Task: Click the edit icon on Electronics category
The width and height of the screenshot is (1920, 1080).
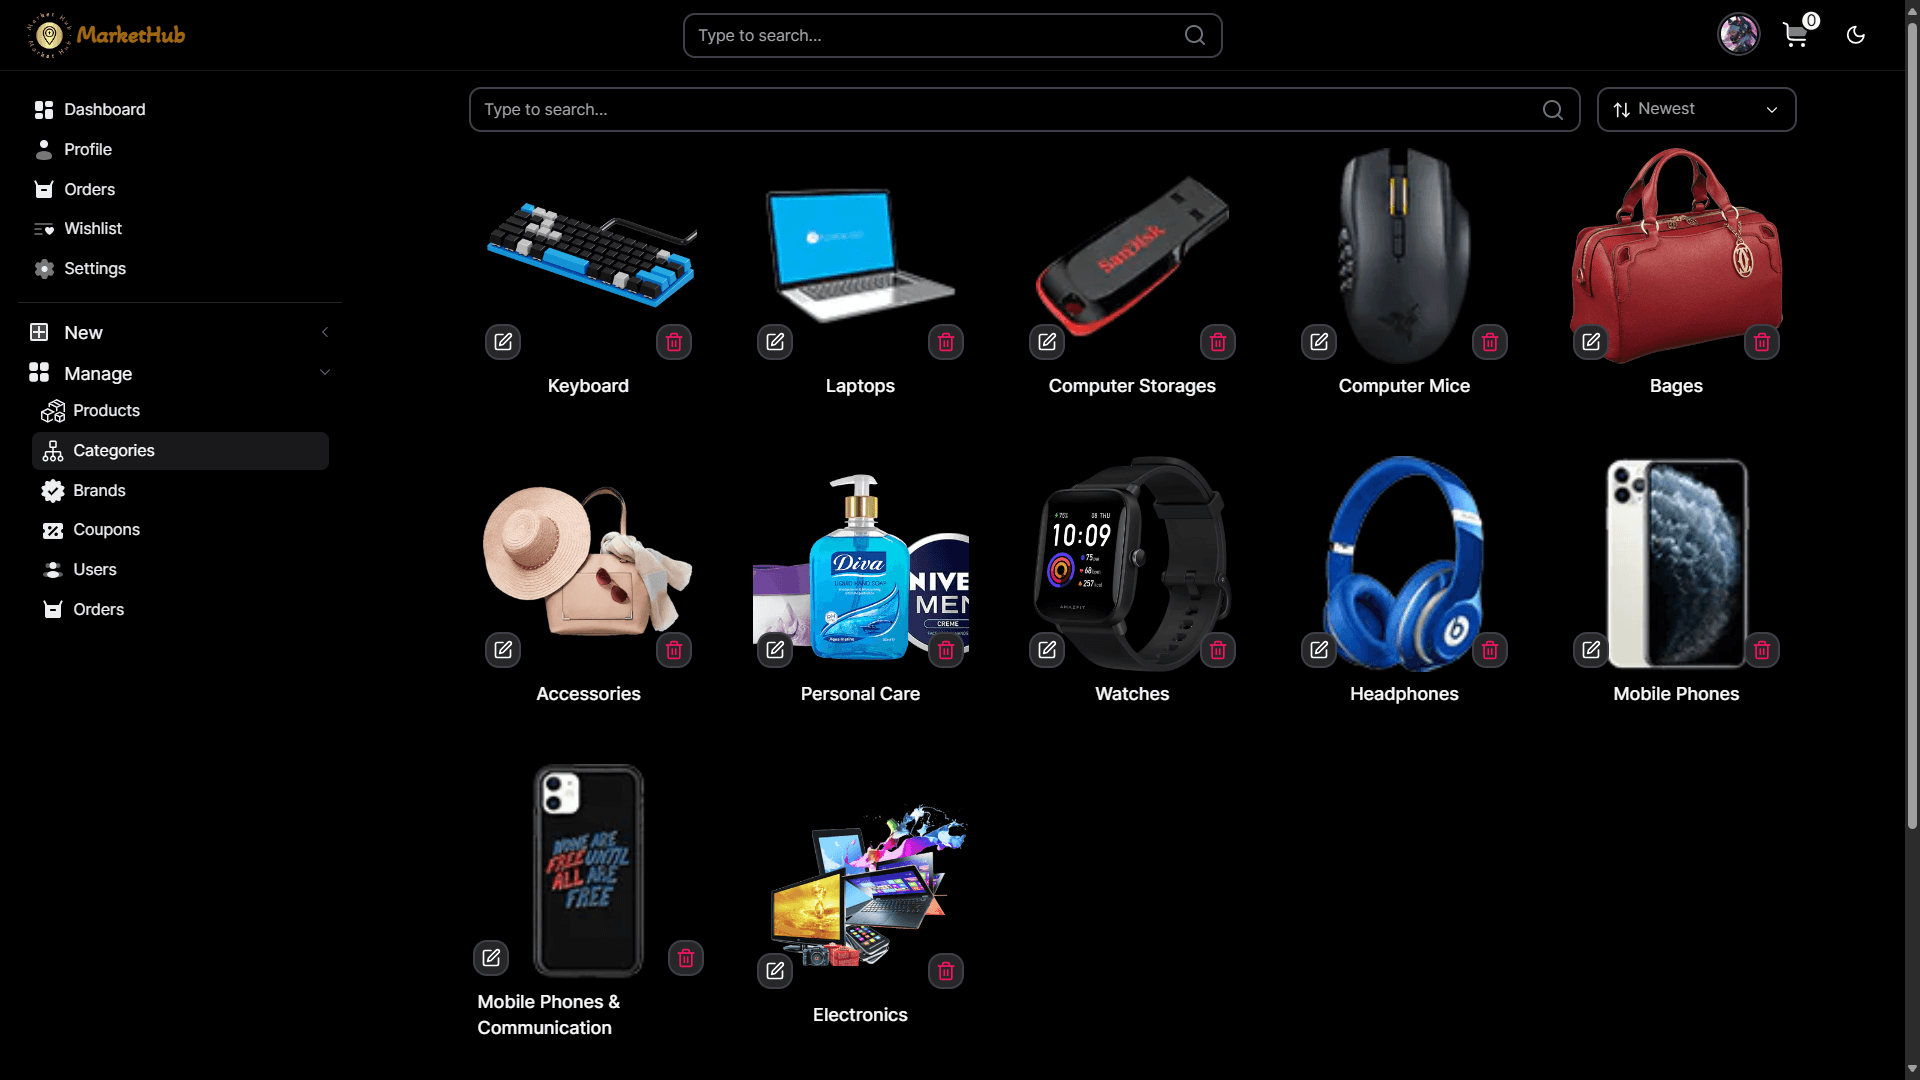Action: coord(775,971)
